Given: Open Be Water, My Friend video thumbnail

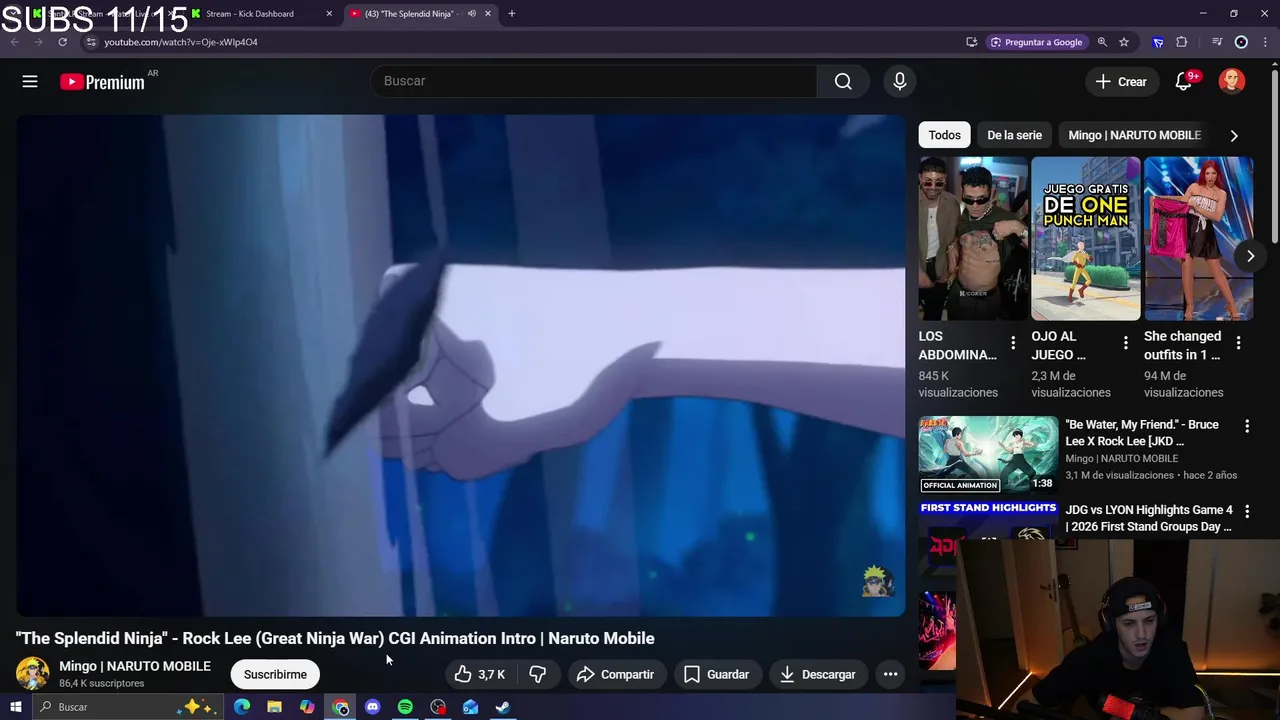Looking at the screenshot, I should click(988, 454).
